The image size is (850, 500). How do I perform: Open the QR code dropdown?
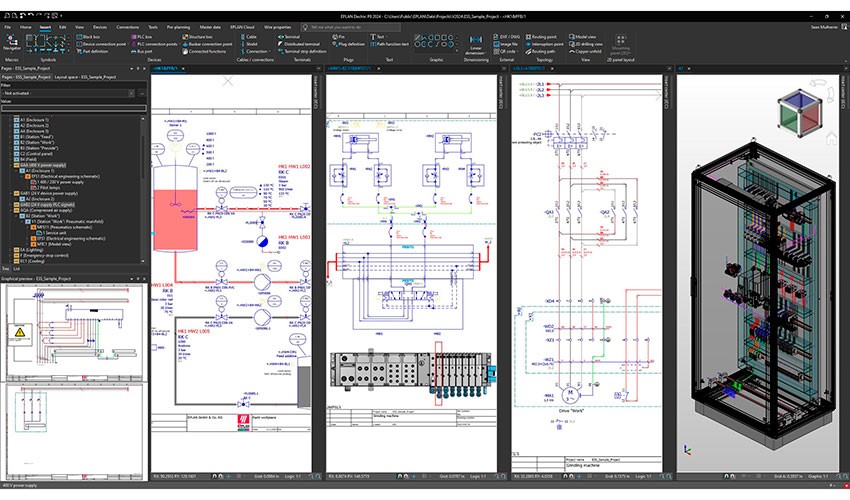click(520, 52)
